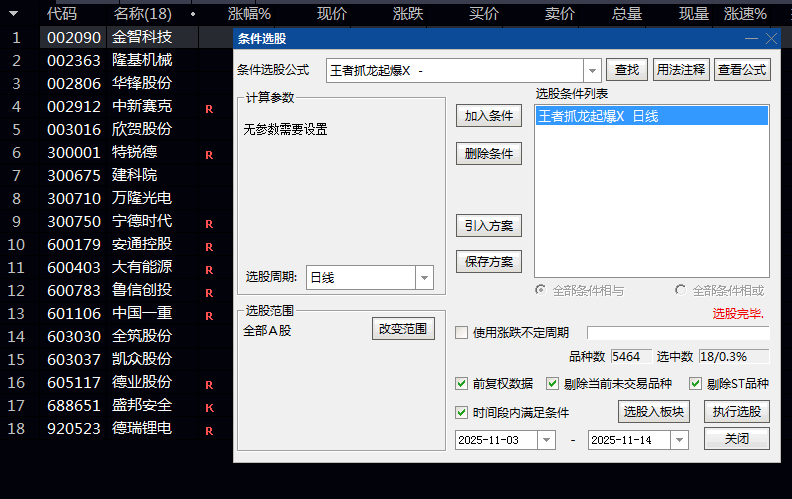Open start date 2025-11-03 picker

tap(546, 440)
